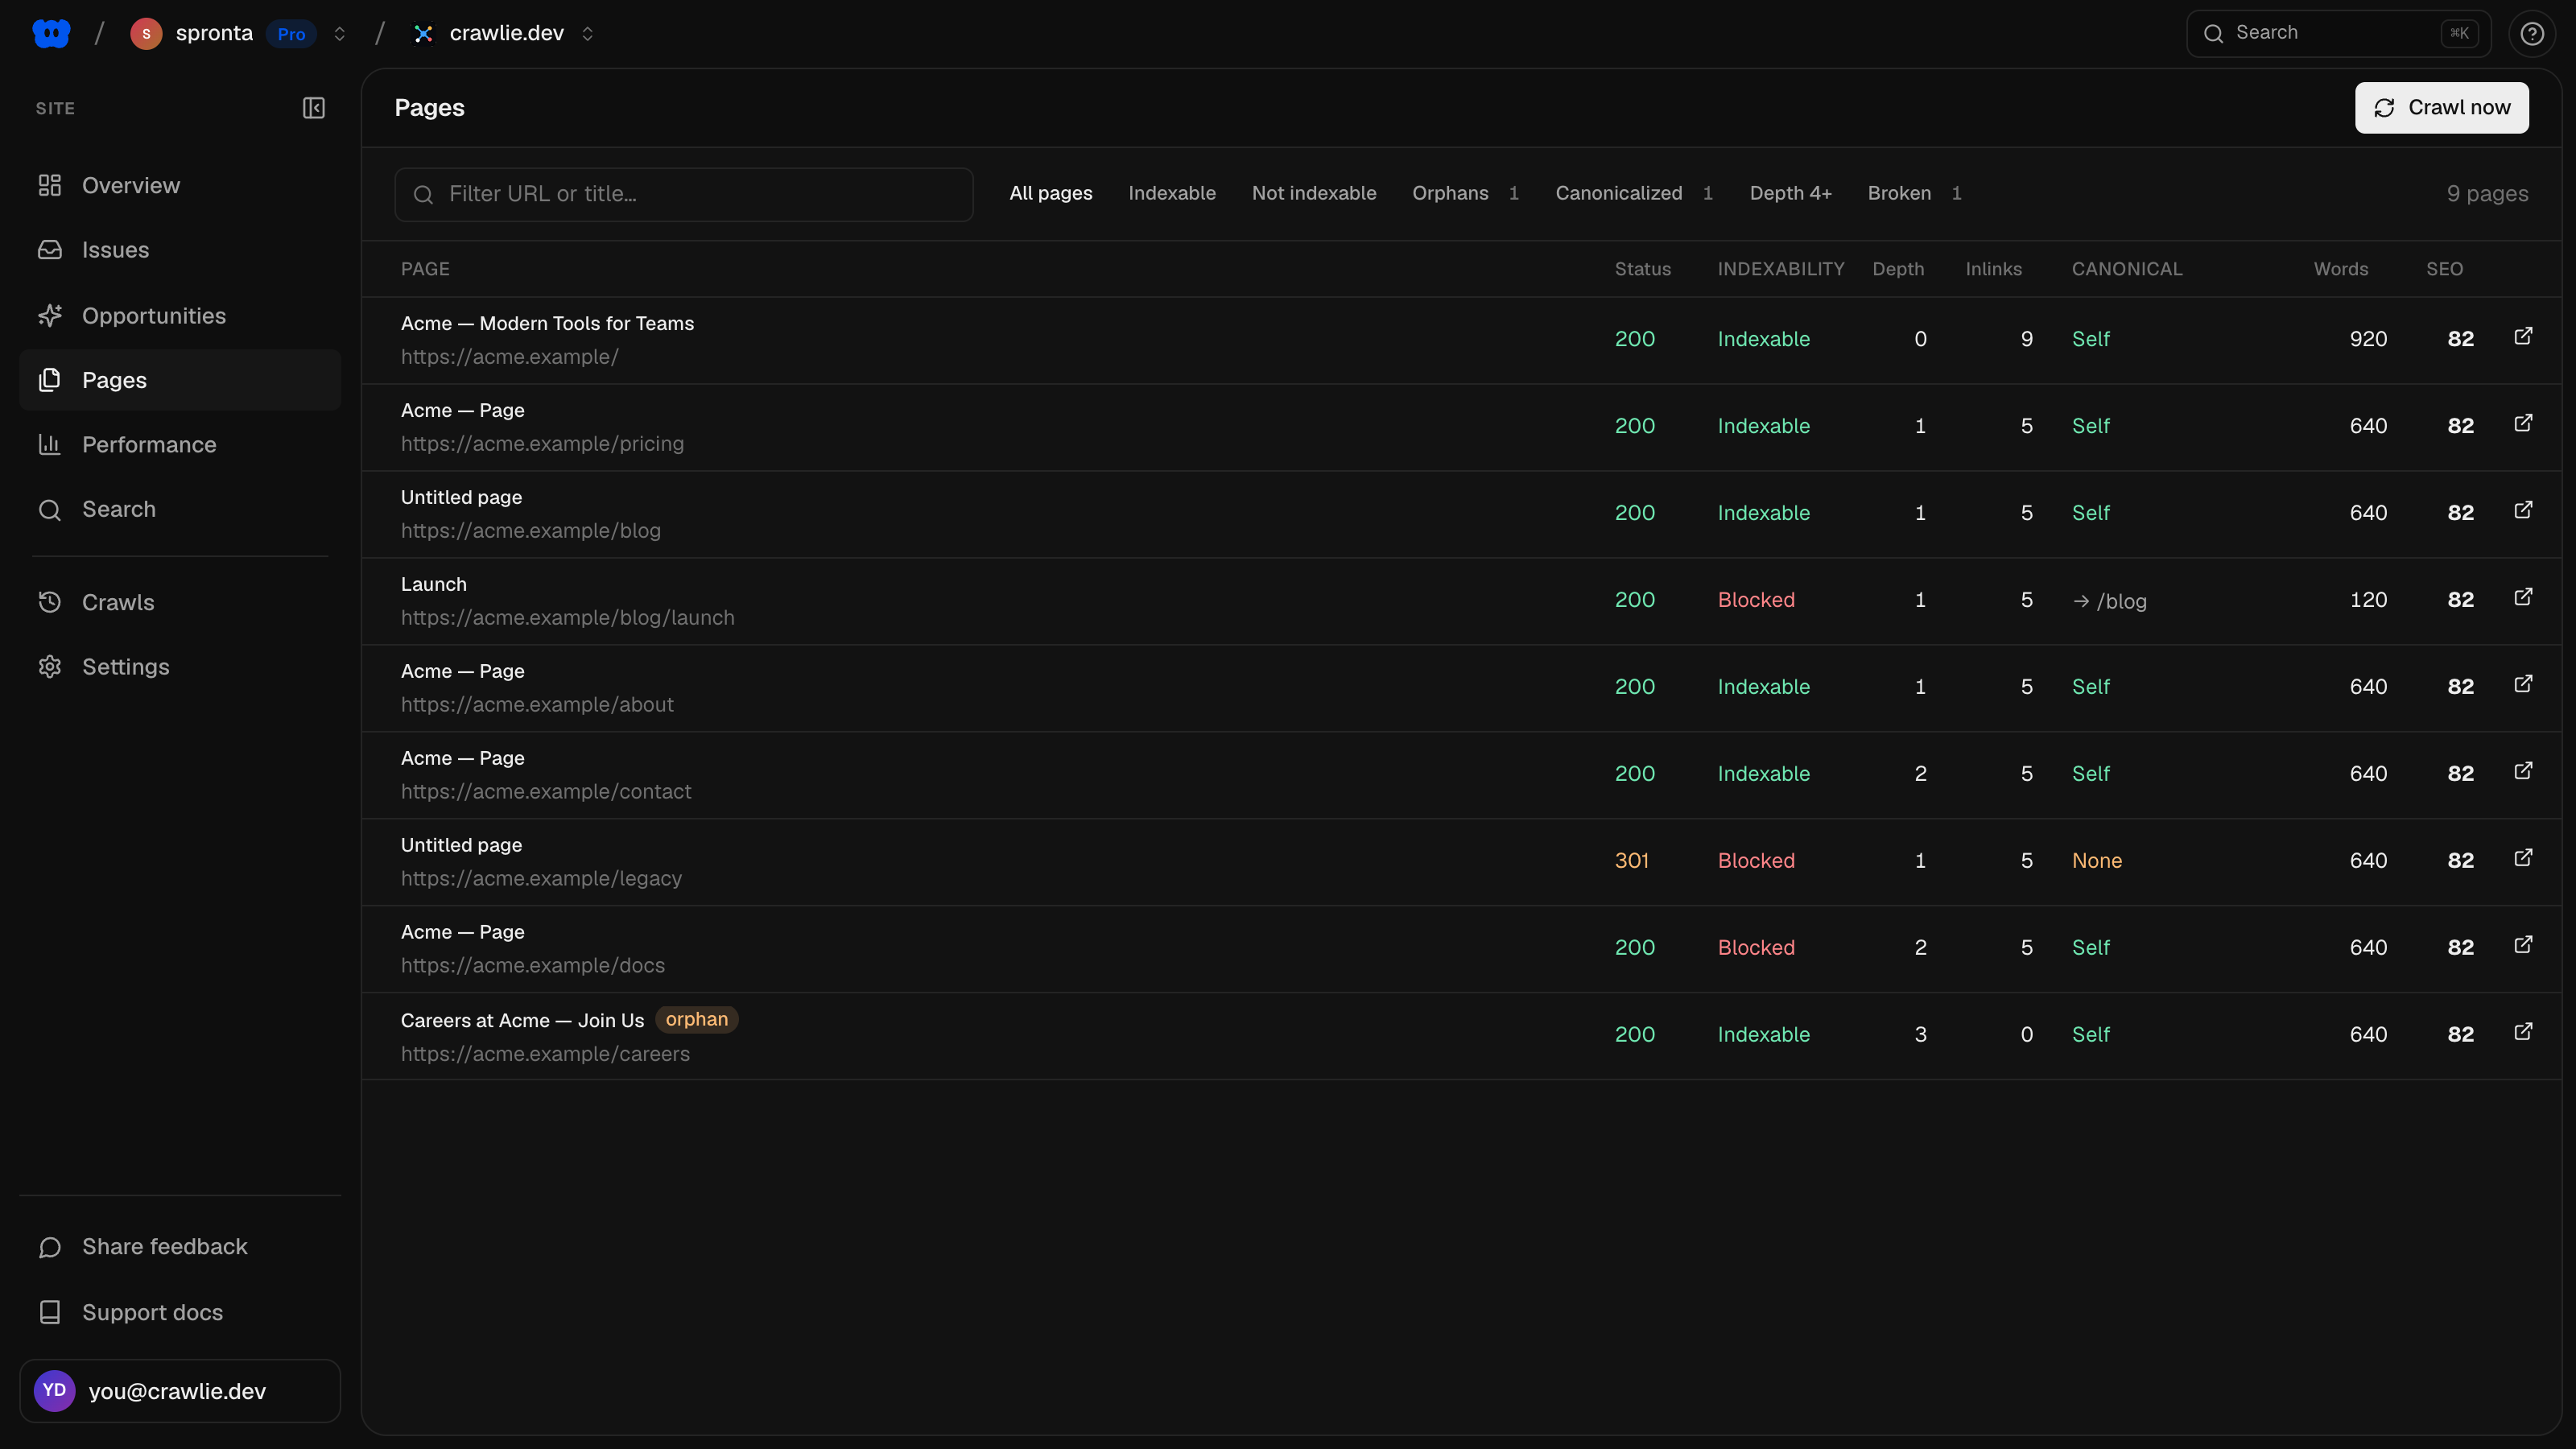Open Support docs link
Viewport: 2576px width, 1449px height.
pyautogui.click(x=180, y=1312)
